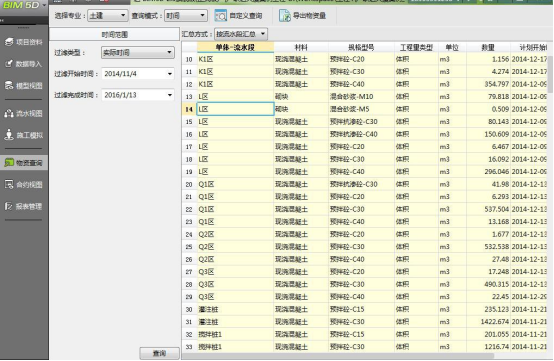Open 合约视图 in the sidebar
Viewport: 554px width, 361px height.
click(x=24, y=184)
